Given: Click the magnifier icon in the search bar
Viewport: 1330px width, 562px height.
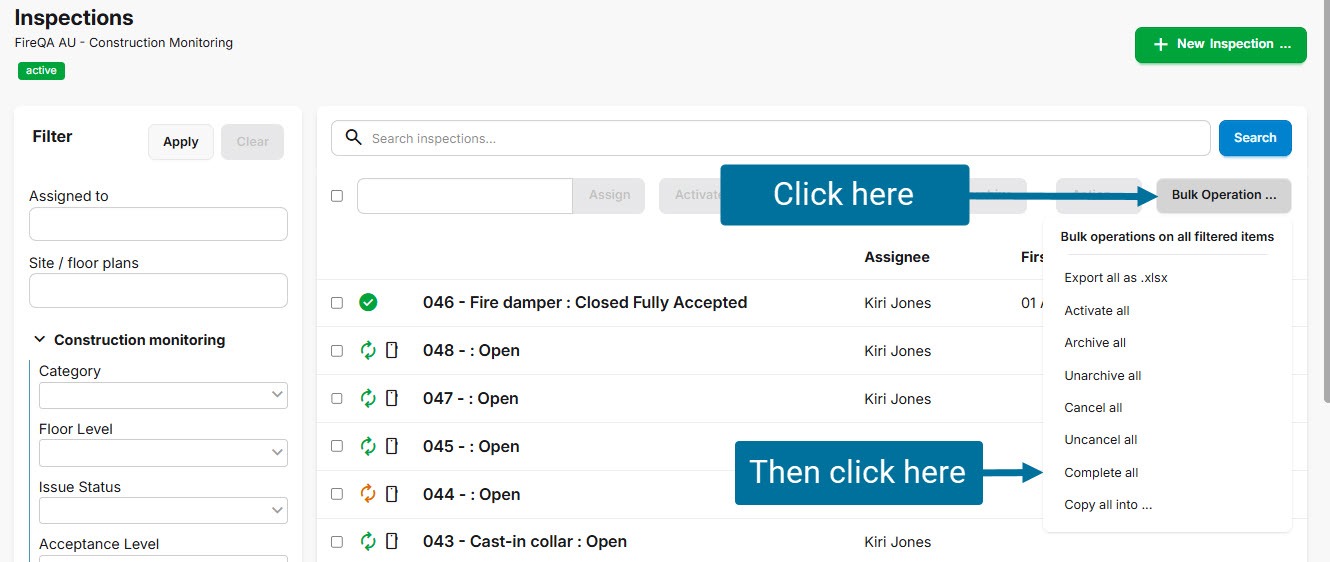Looking at the screenshot, I should 353,138.
